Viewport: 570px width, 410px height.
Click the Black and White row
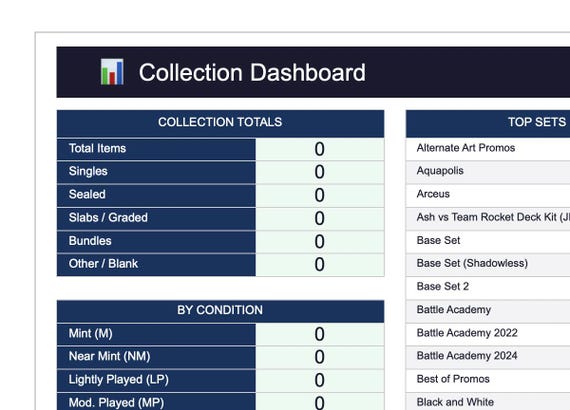pos(488,402)
